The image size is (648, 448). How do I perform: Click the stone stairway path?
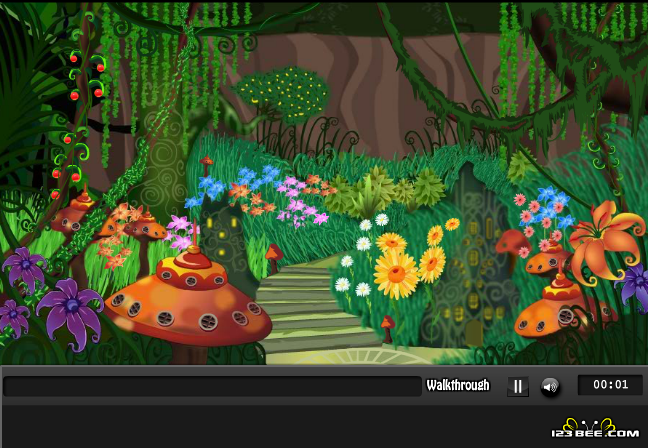(314, 310)
